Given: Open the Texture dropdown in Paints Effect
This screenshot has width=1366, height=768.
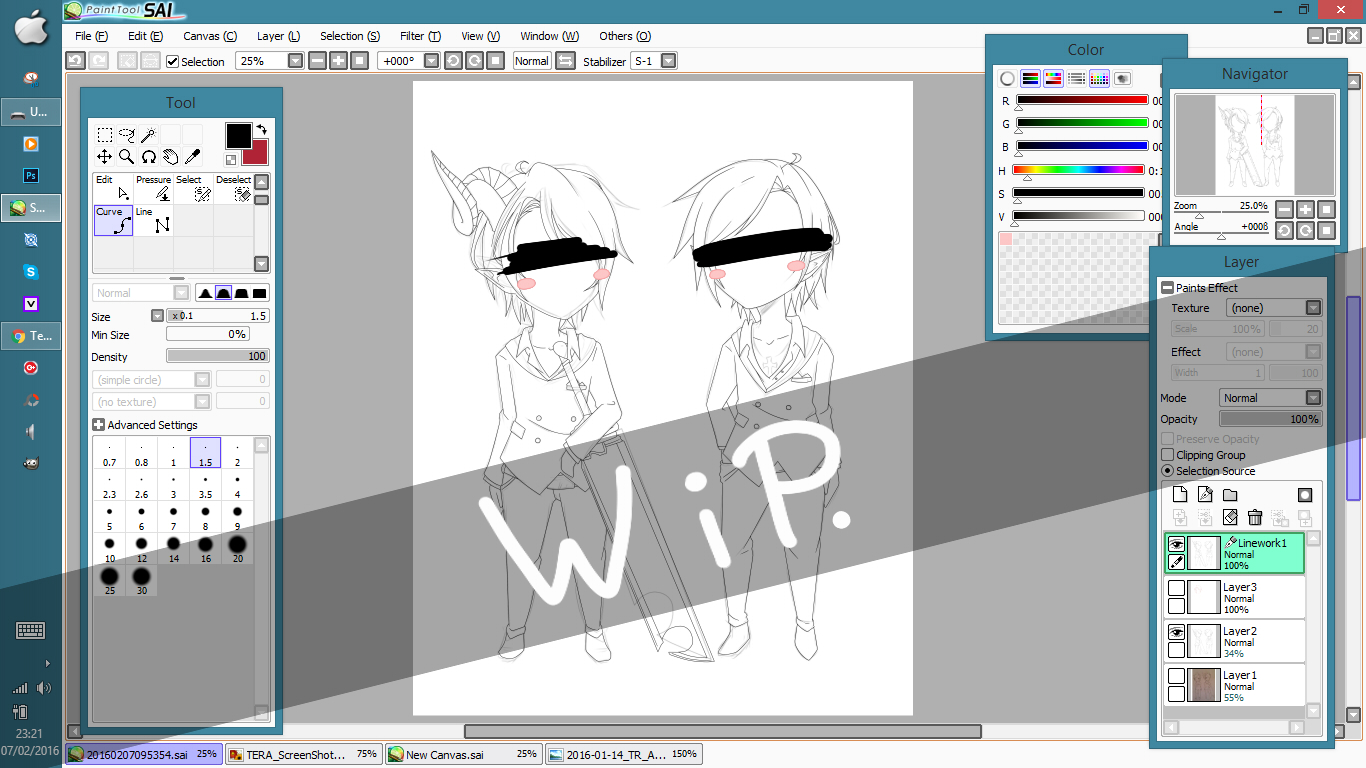Looking at the screenshot, I should pyautogui.click(x=1313, y=308).
